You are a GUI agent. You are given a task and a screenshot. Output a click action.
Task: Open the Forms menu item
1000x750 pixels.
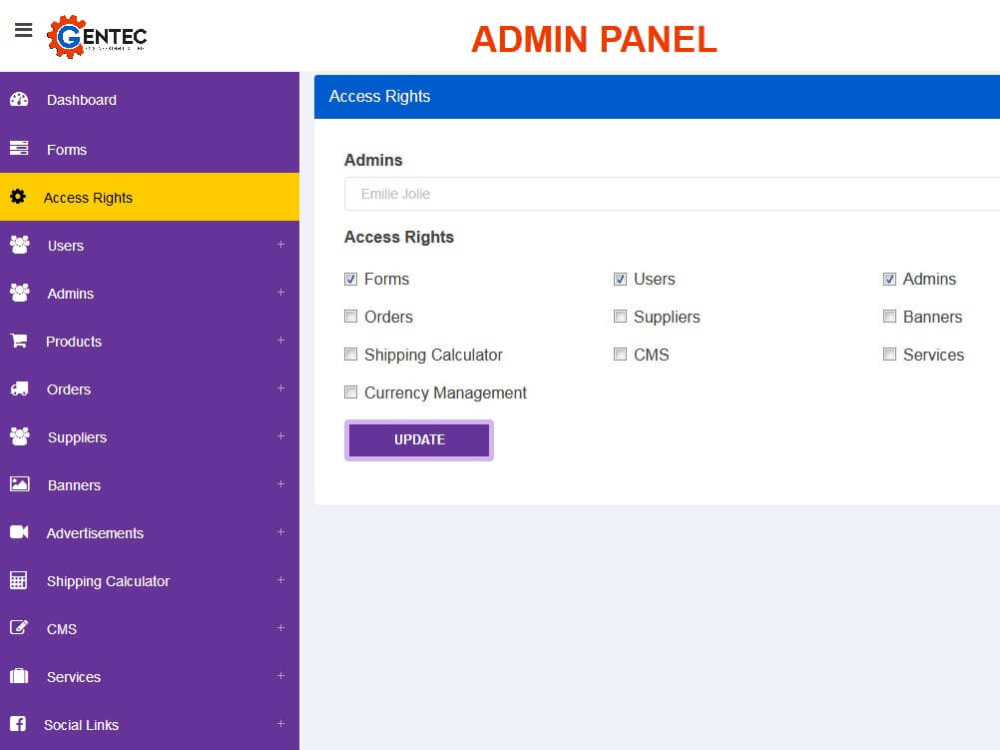pos(149,149)
